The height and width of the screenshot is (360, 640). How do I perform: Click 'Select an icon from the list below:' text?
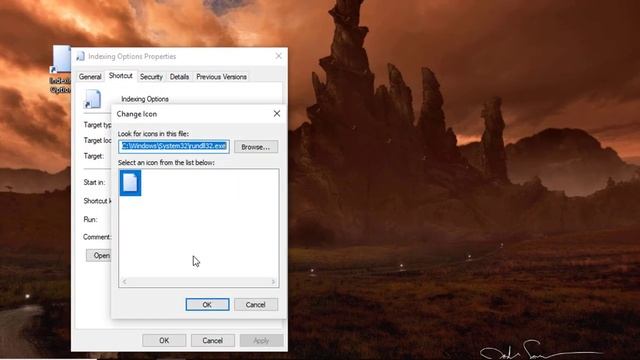(x=166, y=162)
